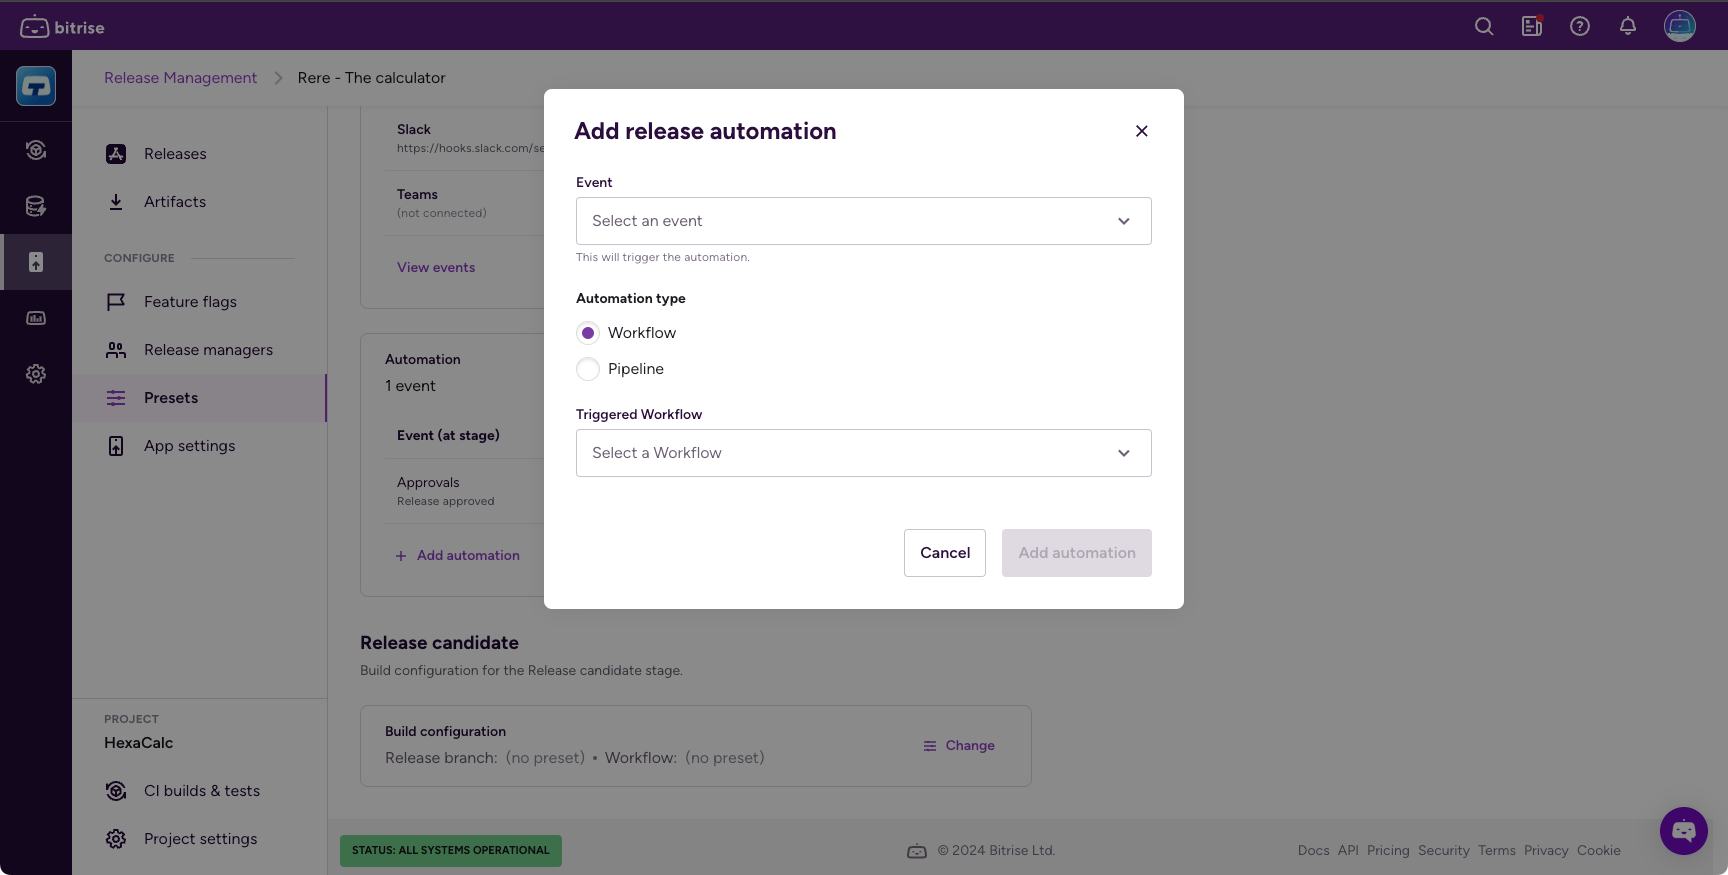Open Release managers in the sidebar
Image resolution: width=1728 pixels, height=875 pixels.
click(x=200, y=350)
